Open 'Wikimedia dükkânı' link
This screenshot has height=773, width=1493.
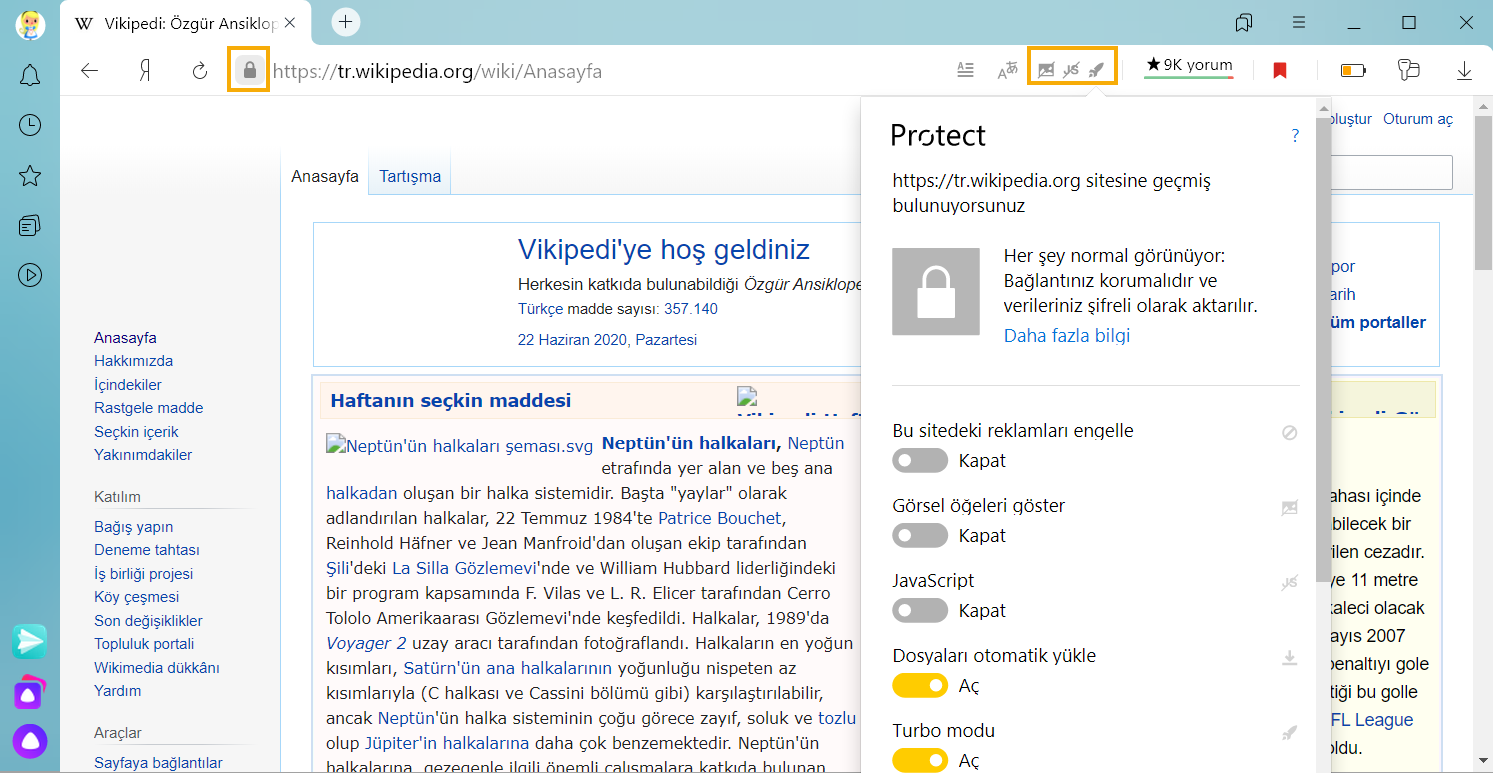[x=157, y=668]
